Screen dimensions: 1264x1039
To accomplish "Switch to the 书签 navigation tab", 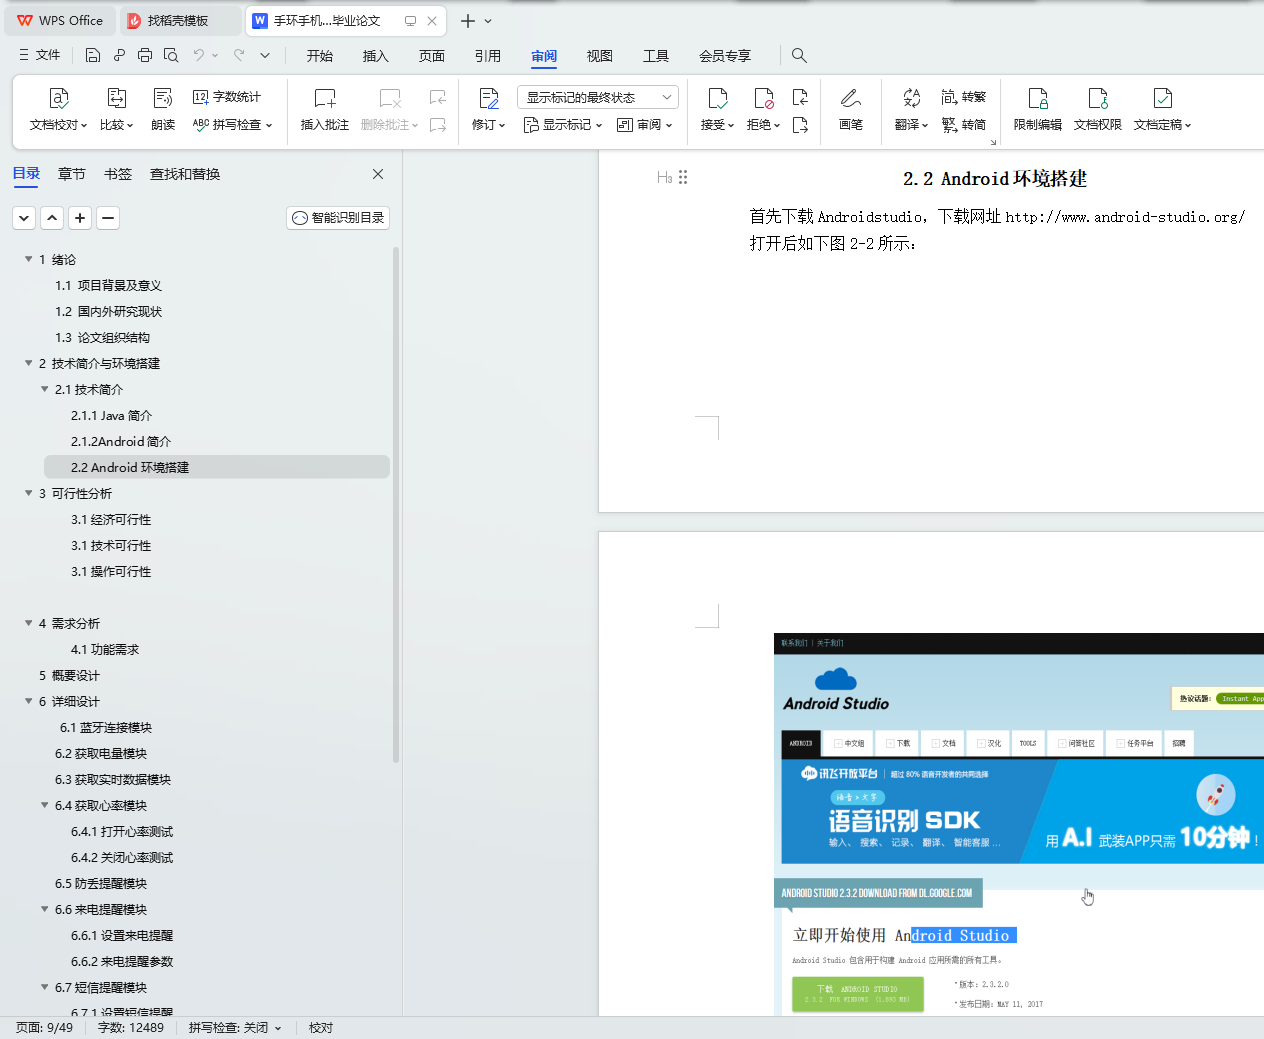I will coord(118,174).
